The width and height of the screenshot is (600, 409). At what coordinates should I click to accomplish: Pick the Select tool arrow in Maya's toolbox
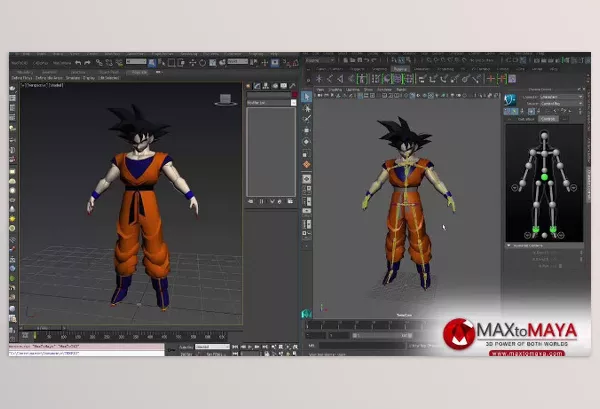click(x=306, y=97)
